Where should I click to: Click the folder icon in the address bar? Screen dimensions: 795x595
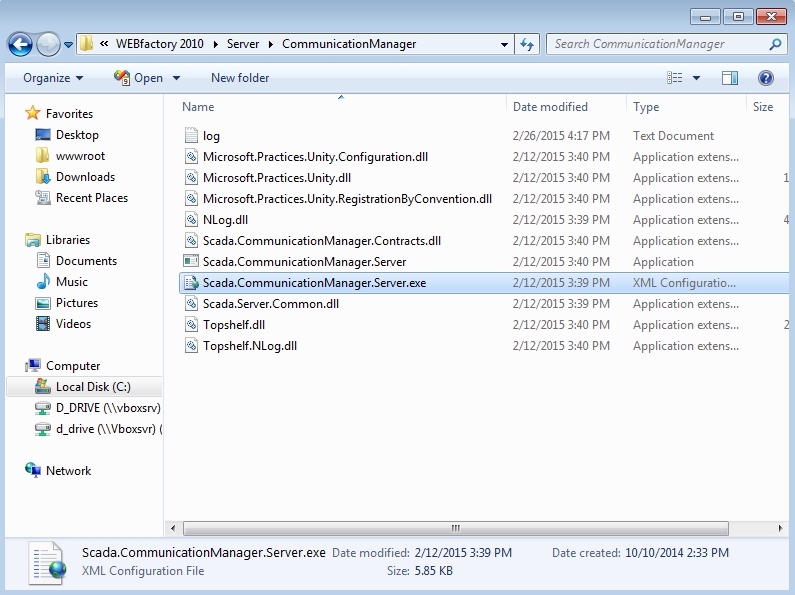[87, 44]
